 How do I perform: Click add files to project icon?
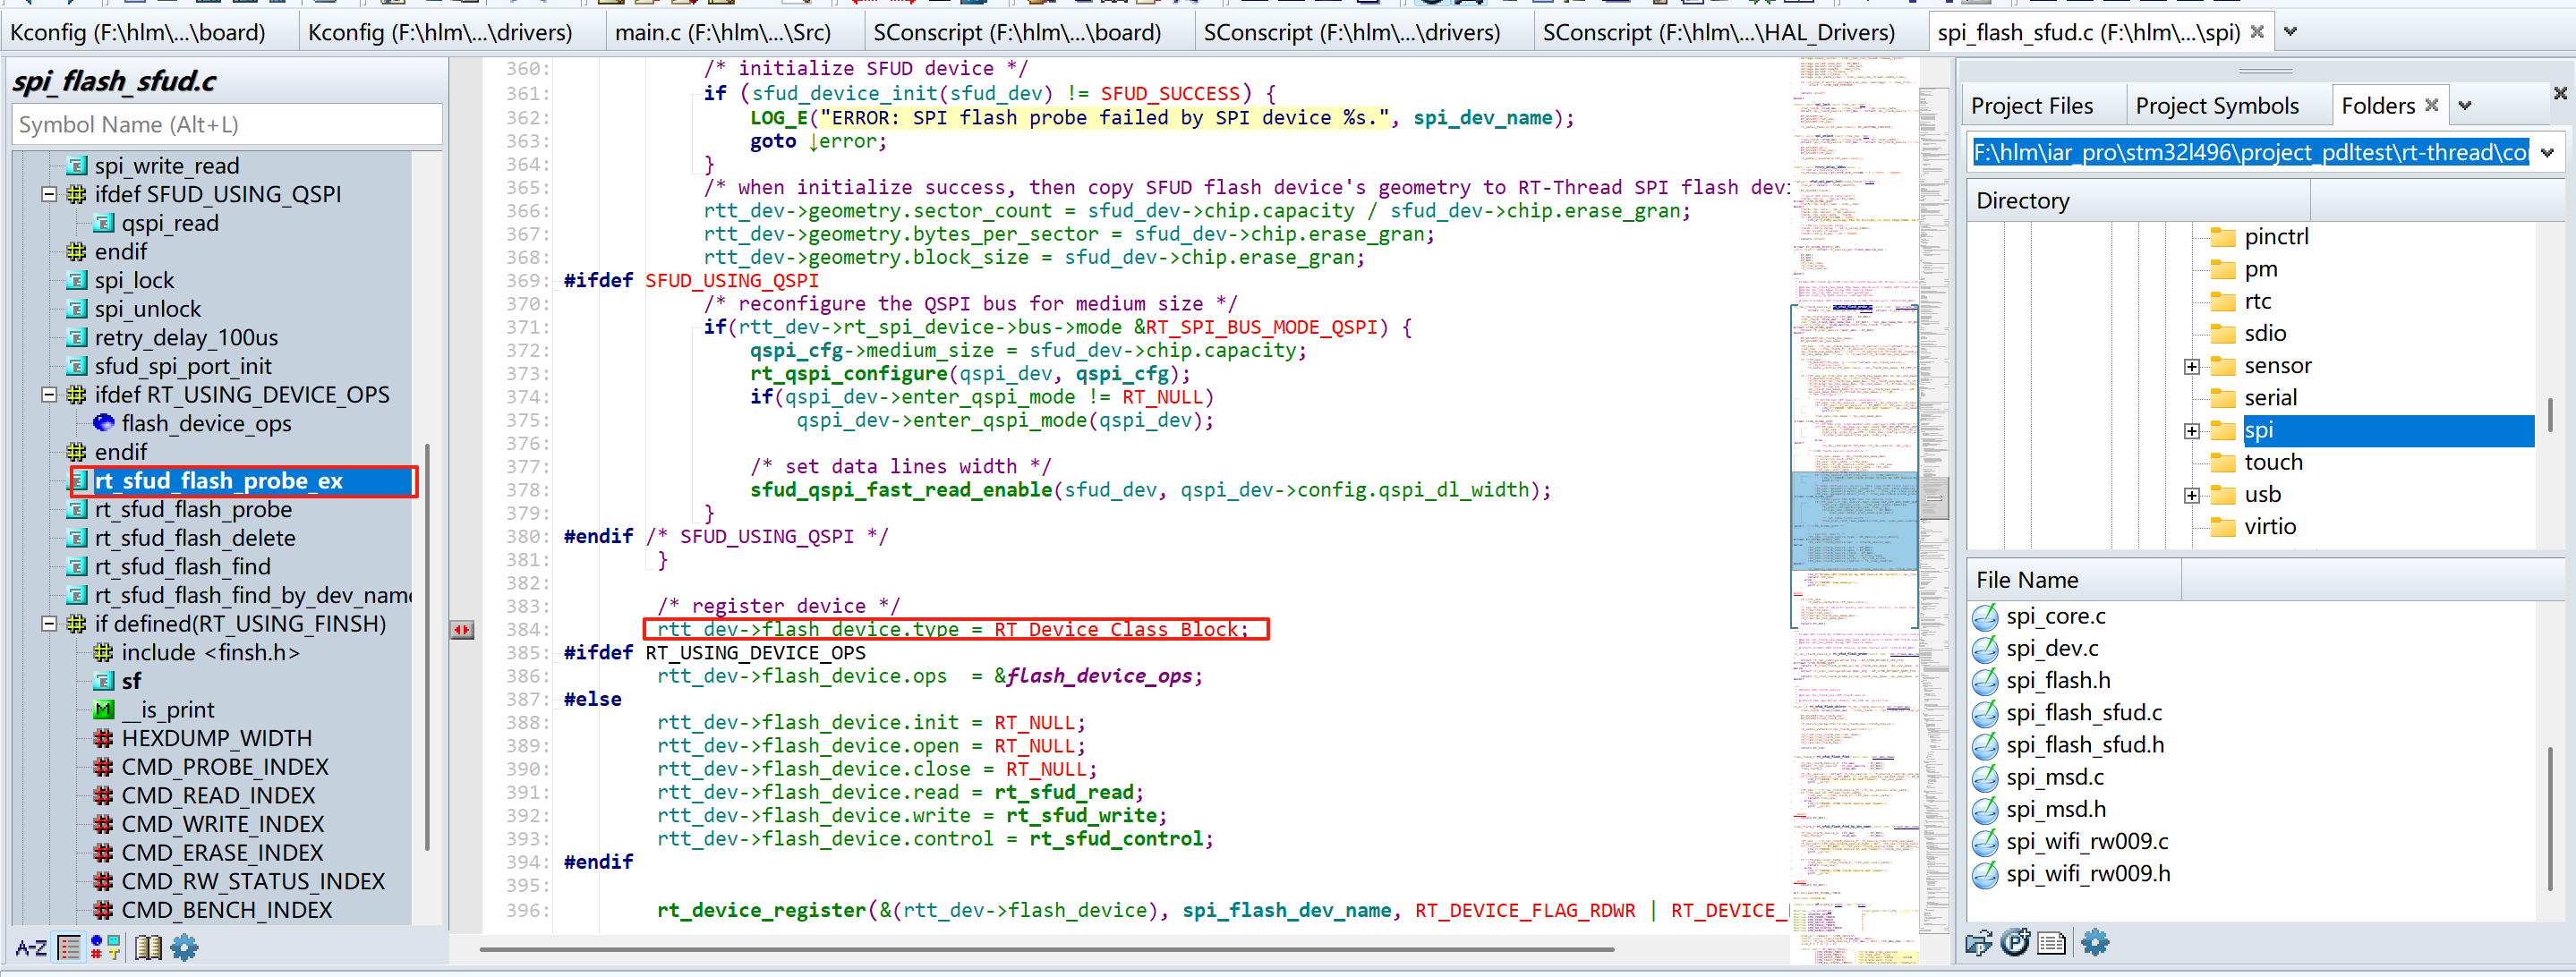click(x=2015, y=942)
